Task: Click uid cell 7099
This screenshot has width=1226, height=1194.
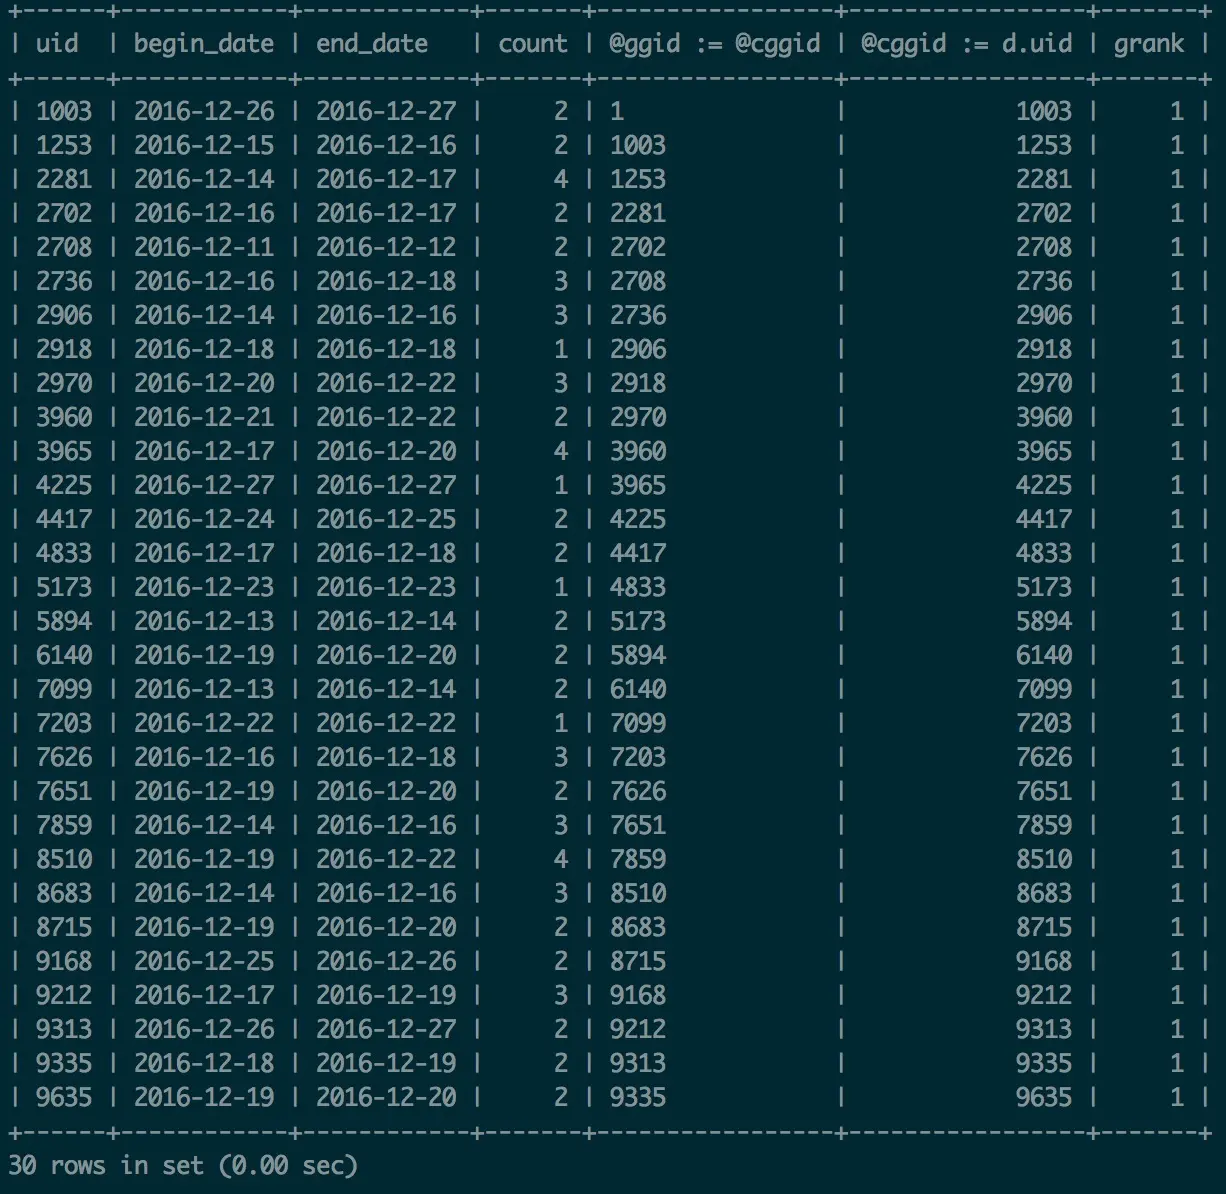Action: (x=64, y=689)
